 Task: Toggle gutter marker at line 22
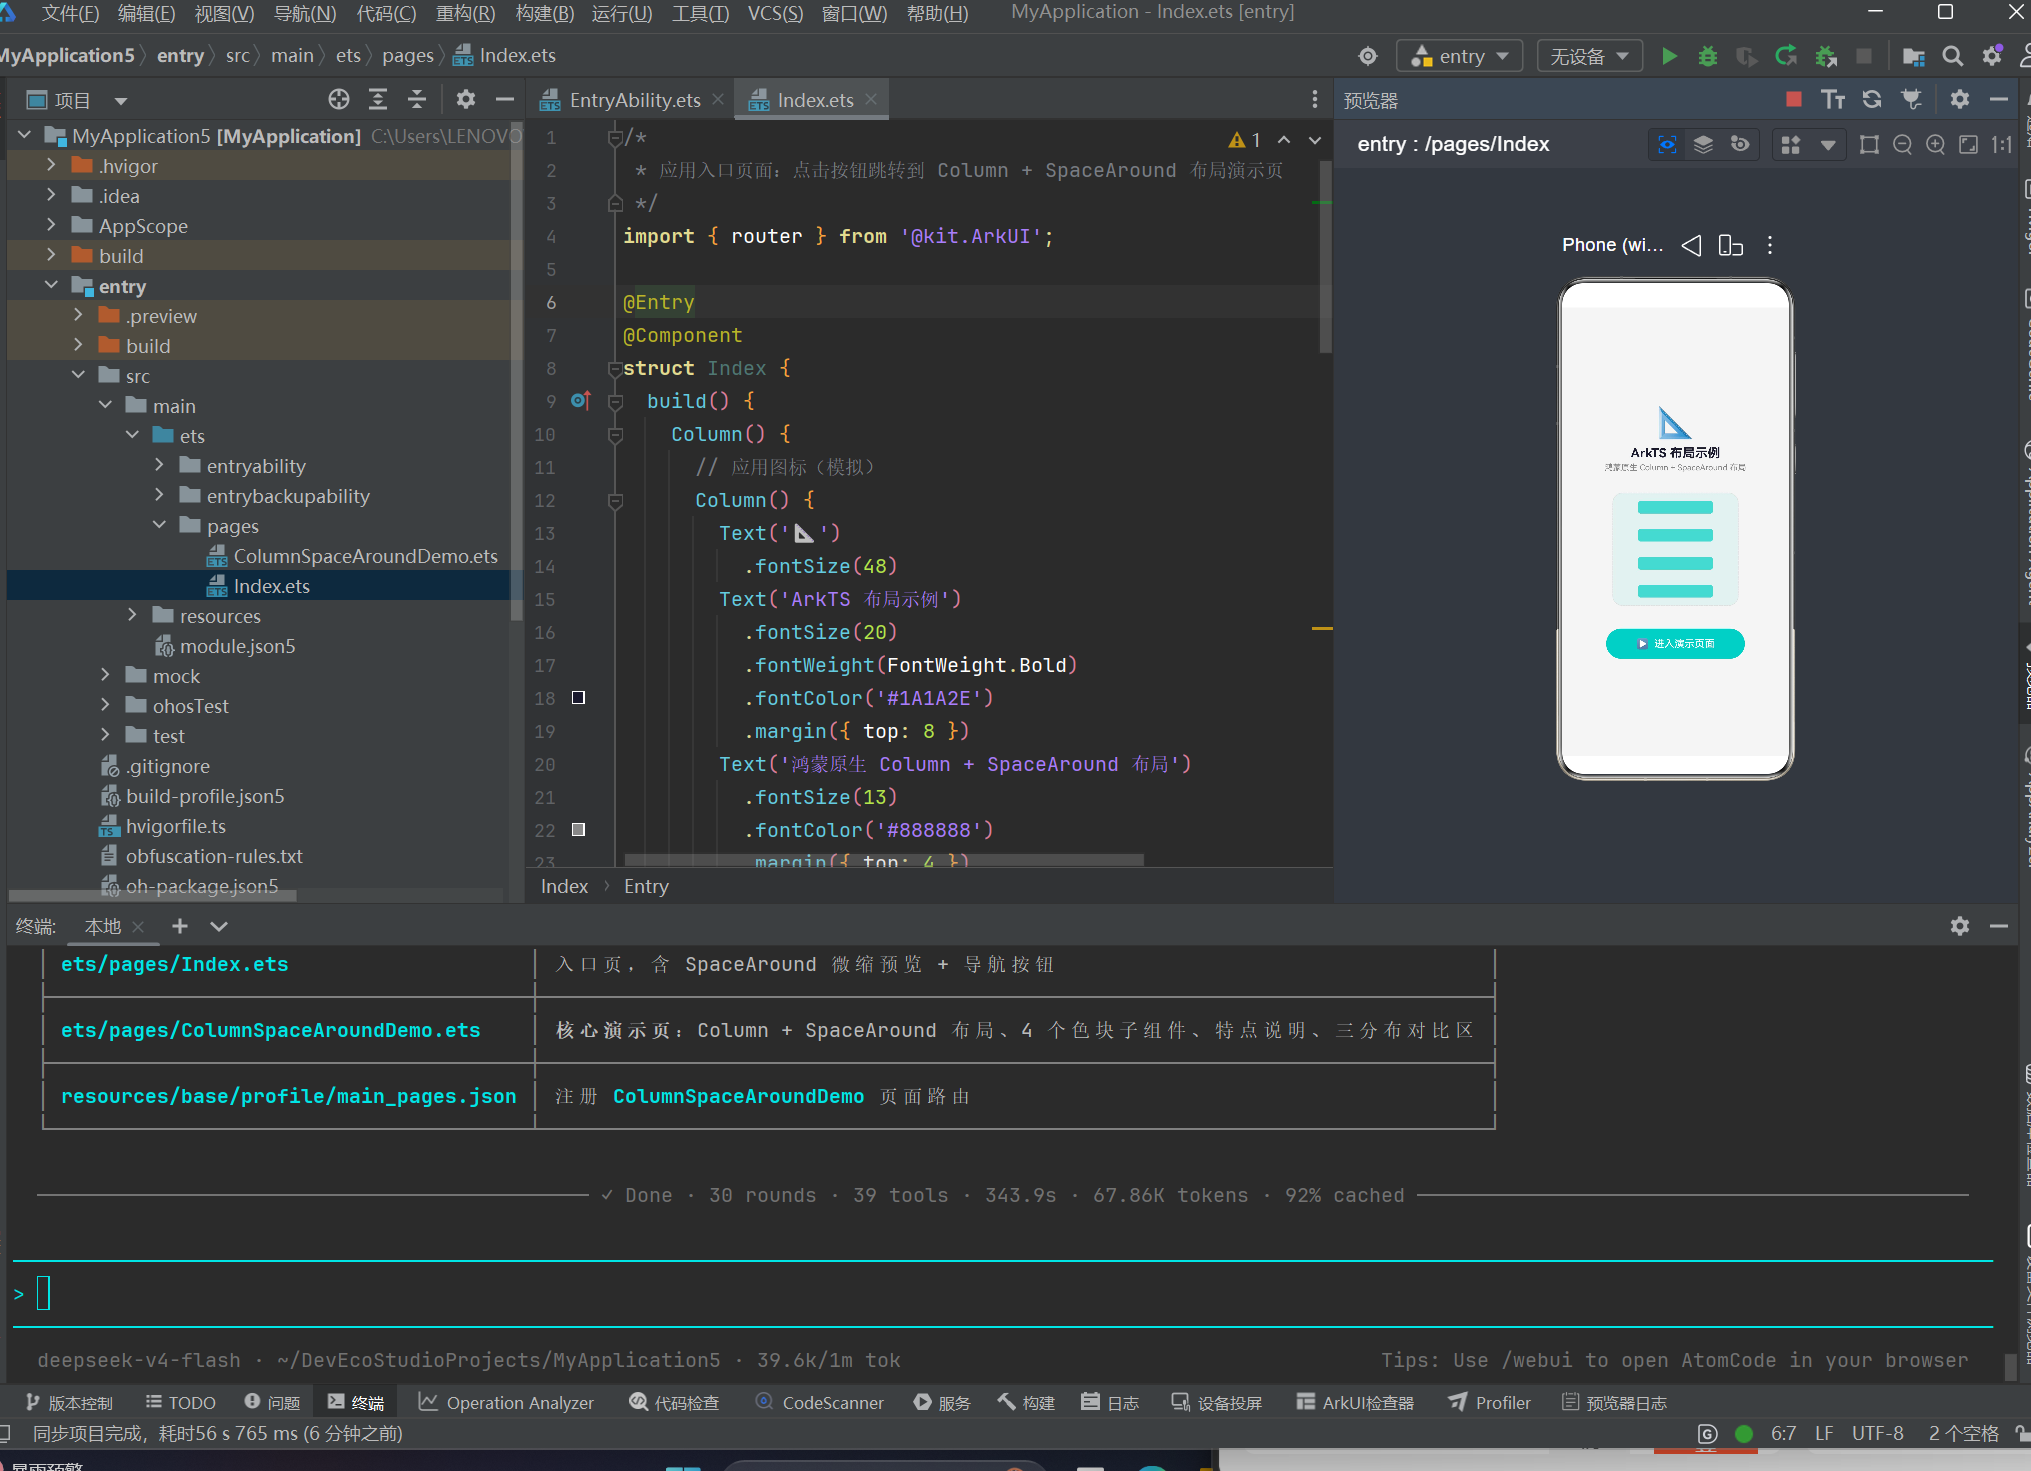[578, 830]
